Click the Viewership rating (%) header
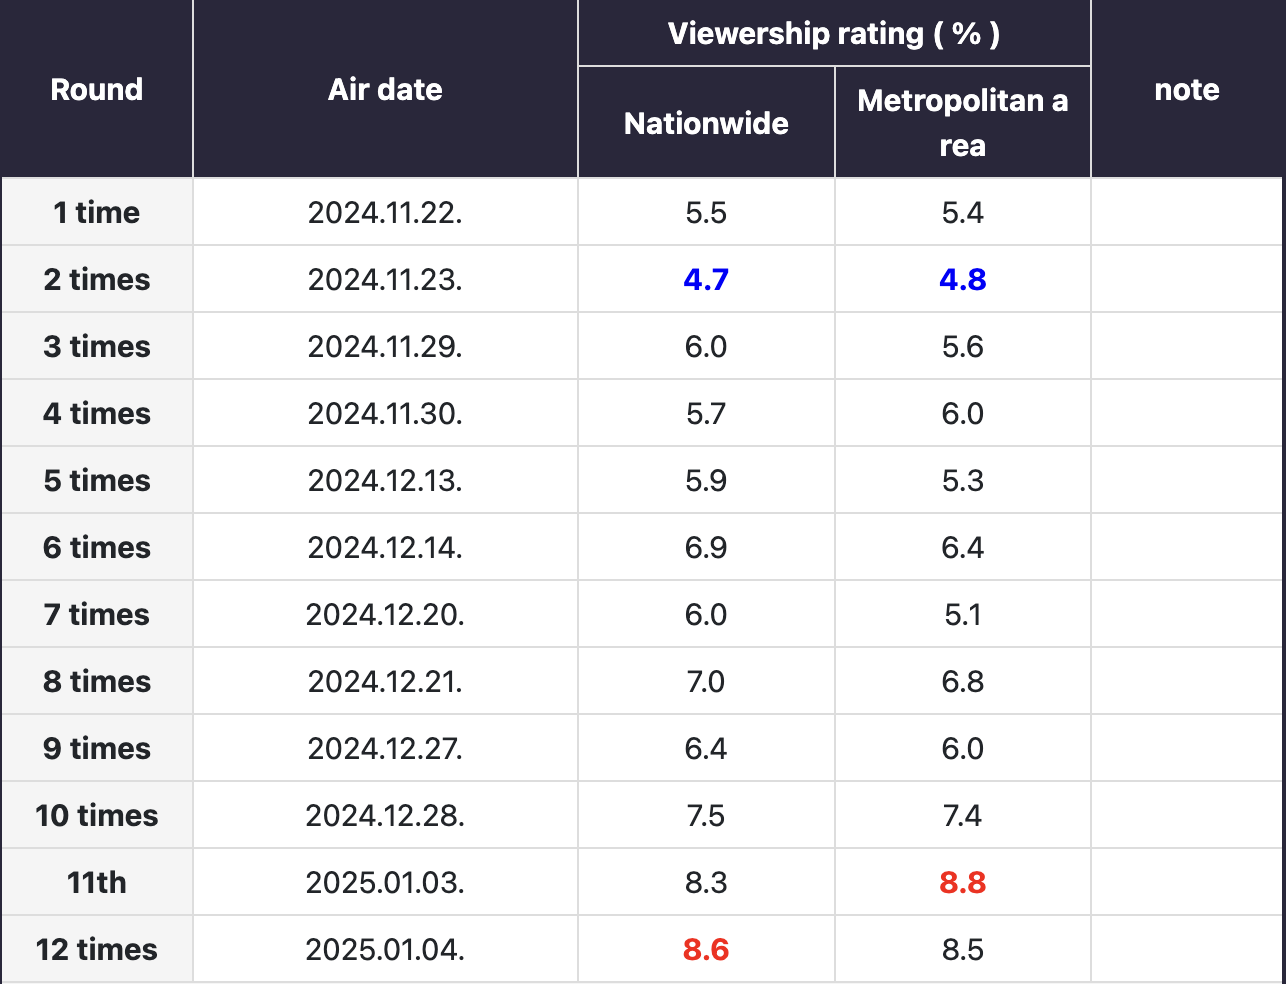The height and width of the screenshot is (984, 1288). [x=833, y=34]
